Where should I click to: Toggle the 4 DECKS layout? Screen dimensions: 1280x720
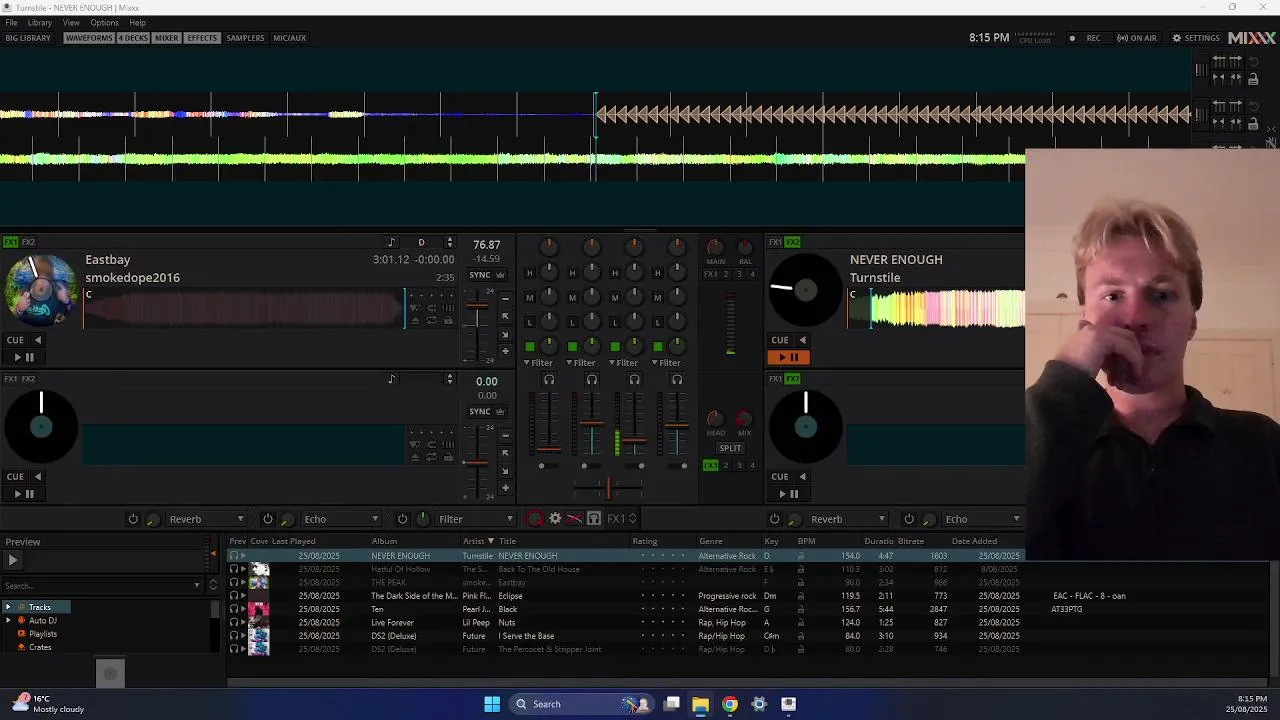133,38
